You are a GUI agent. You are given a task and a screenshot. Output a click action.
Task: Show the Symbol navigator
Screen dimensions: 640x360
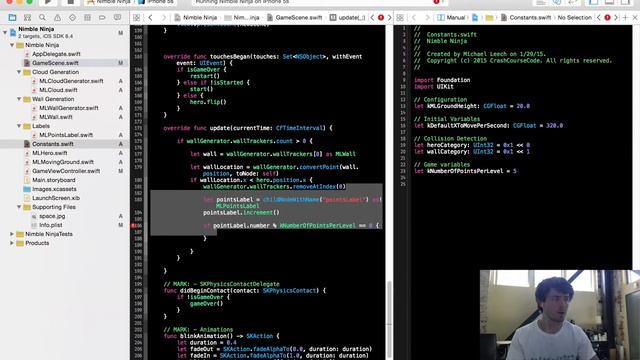(x=27, y=18)
